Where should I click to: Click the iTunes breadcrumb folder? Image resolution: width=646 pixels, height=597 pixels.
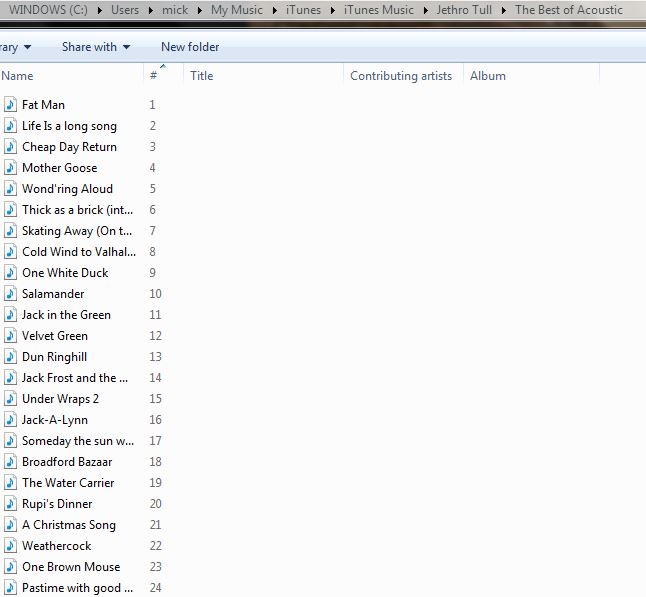tap(303, 10)
